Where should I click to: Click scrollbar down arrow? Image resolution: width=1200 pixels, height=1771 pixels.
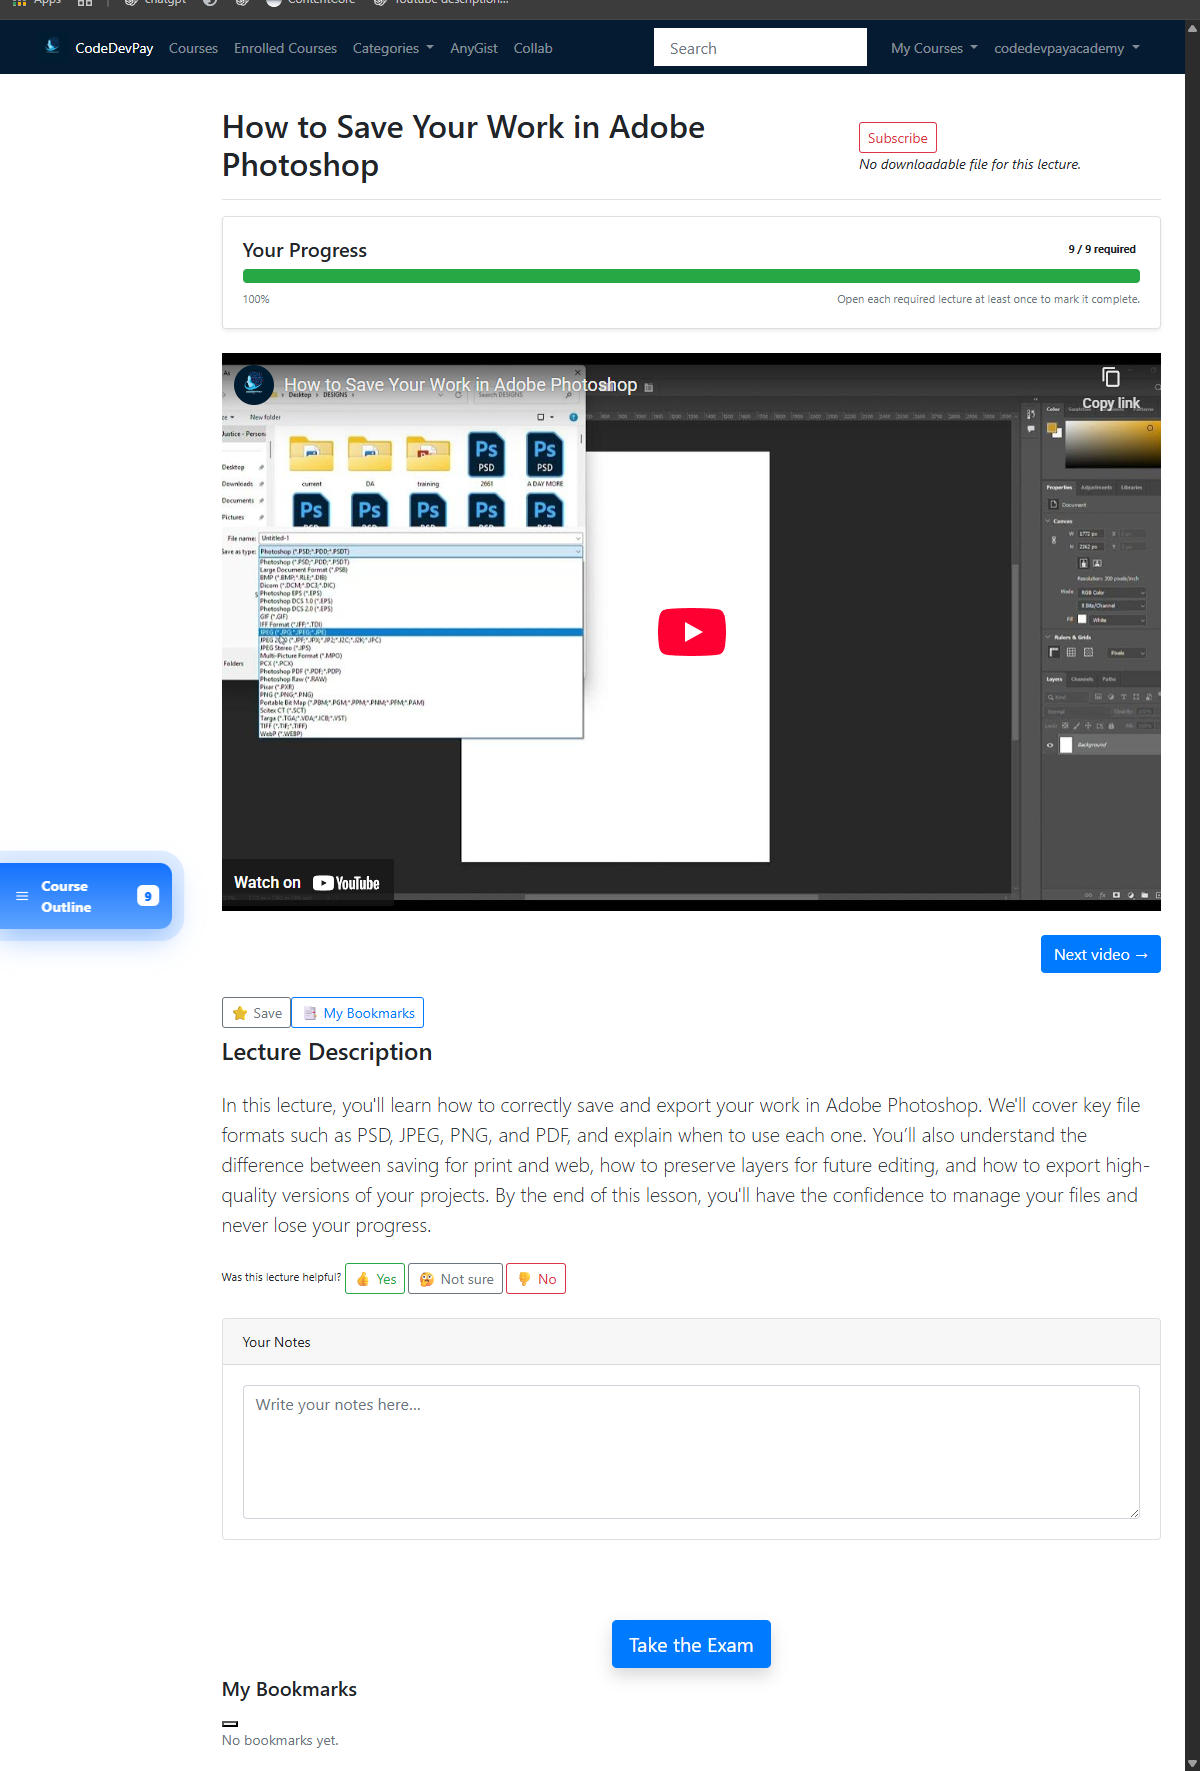pyautogui.click(x=1192, y=1763)
